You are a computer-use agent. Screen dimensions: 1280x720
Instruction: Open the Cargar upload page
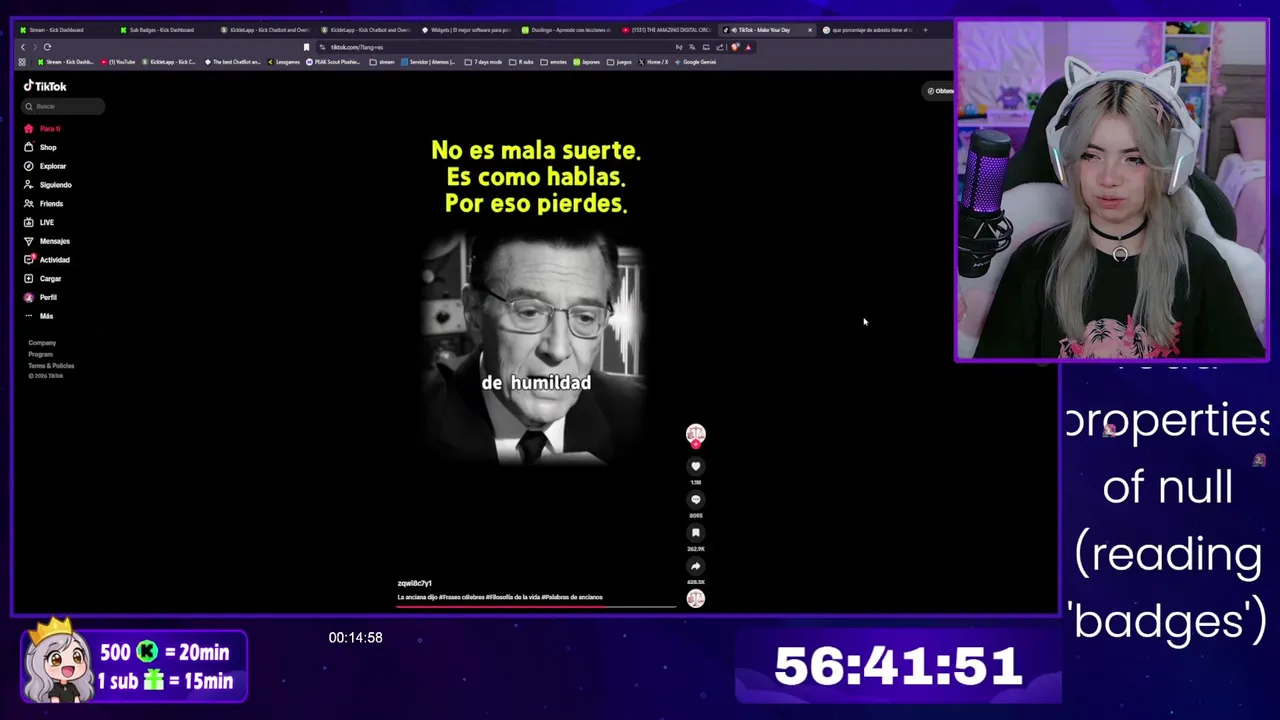click(x=43, y=279)
